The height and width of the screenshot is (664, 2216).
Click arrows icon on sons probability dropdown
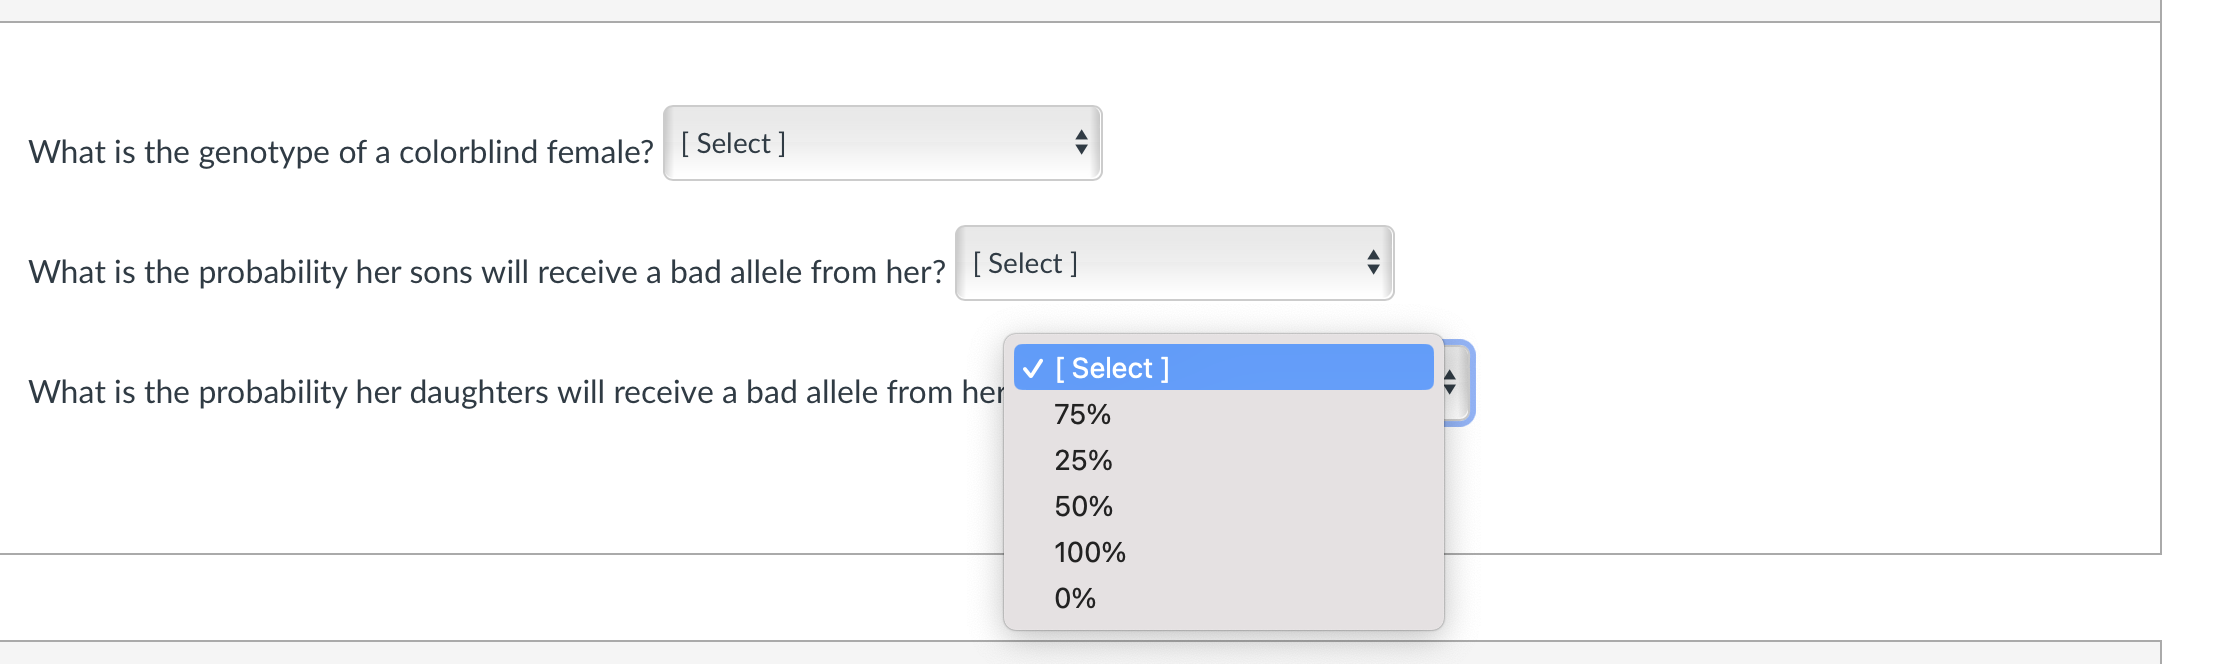[1373, 263]
